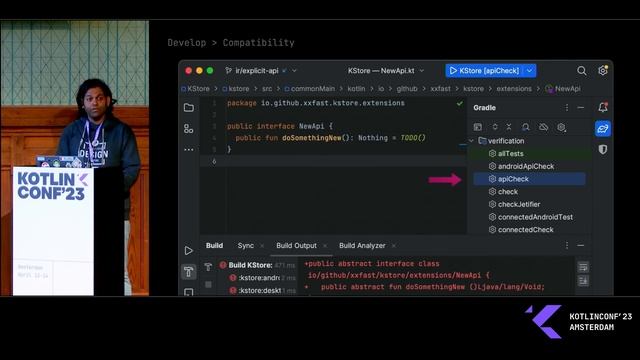640x360 pixels.
Task: Select the Build tab label
Action: tap(214, 245)
